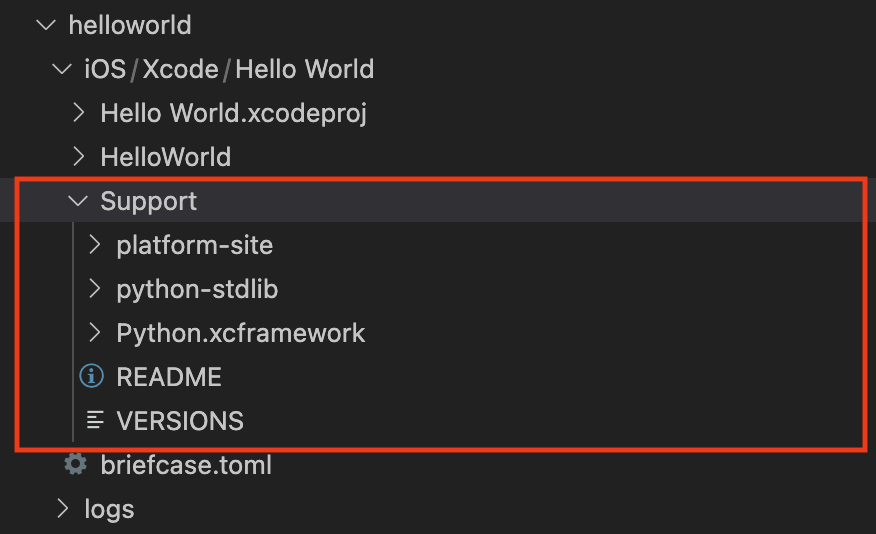This screenshot has height=534, width=876.
Task: Expand the platform-site folder arrow
Action: pyautogui.click(x=94, y=245)
